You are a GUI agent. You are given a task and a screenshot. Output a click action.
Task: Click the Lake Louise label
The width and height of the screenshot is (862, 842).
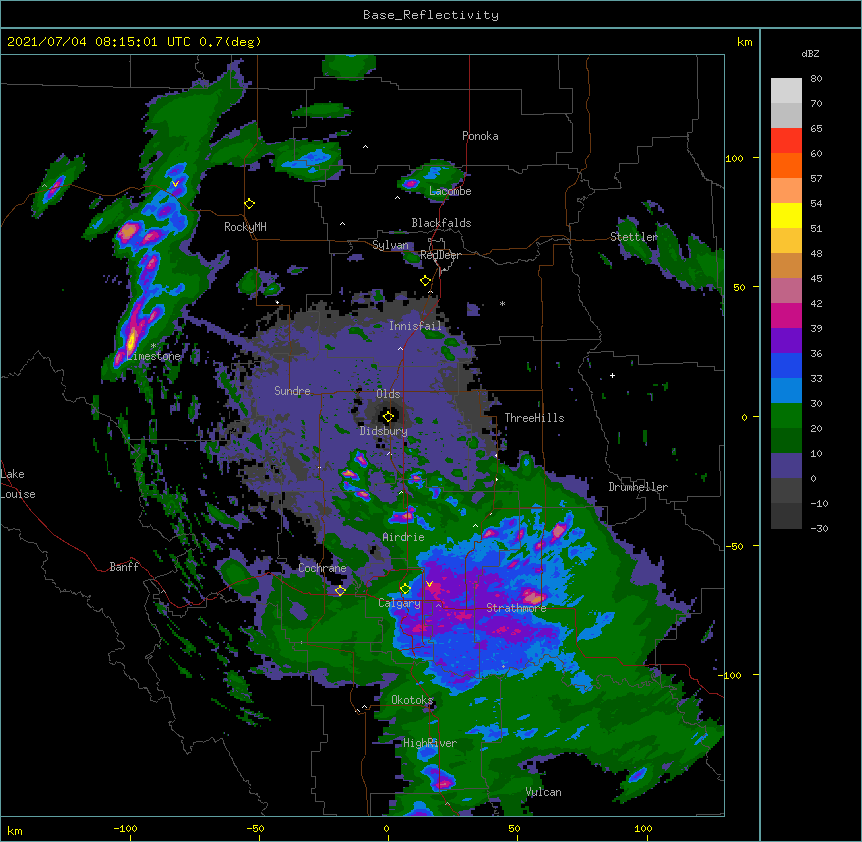(18, 484)
